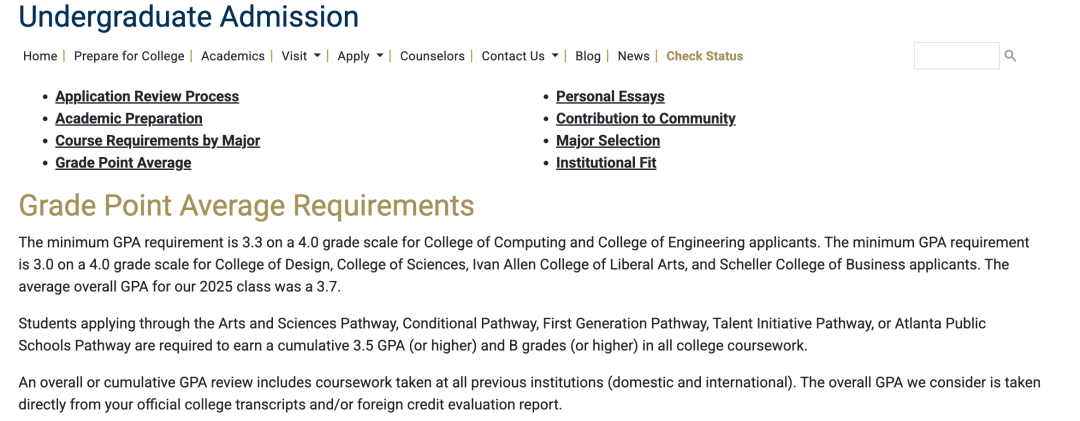Follow the Academic Preparation link
Image resolution: width=1080 pixels, height=421 pixels.
point(129,119)
